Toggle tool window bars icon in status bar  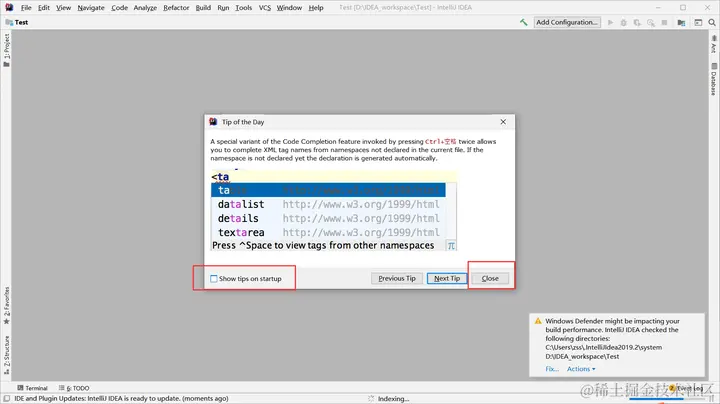point(6,398)
